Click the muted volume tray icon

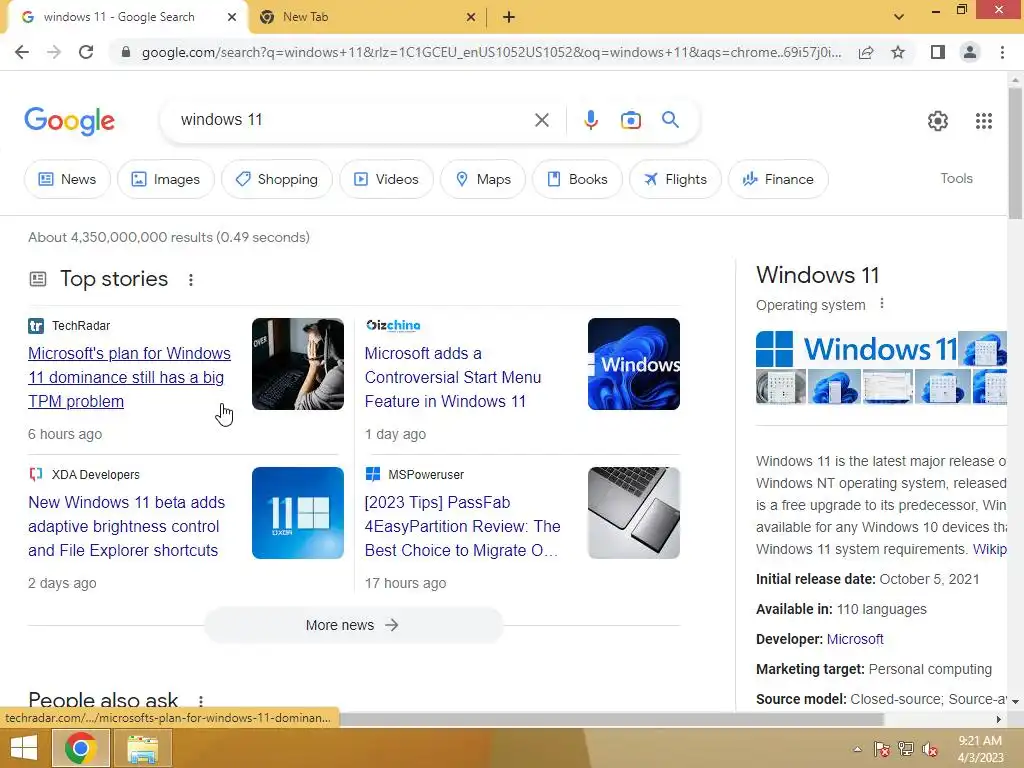[x=930, y=749]
